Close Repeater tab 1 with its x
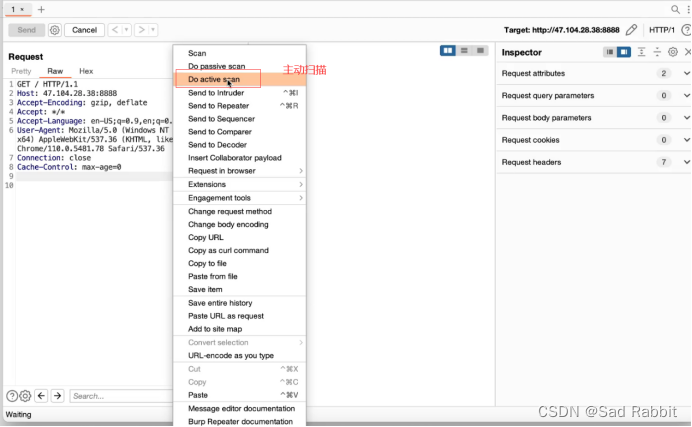This screenshot has width=692, height=427. pos(22,9)
